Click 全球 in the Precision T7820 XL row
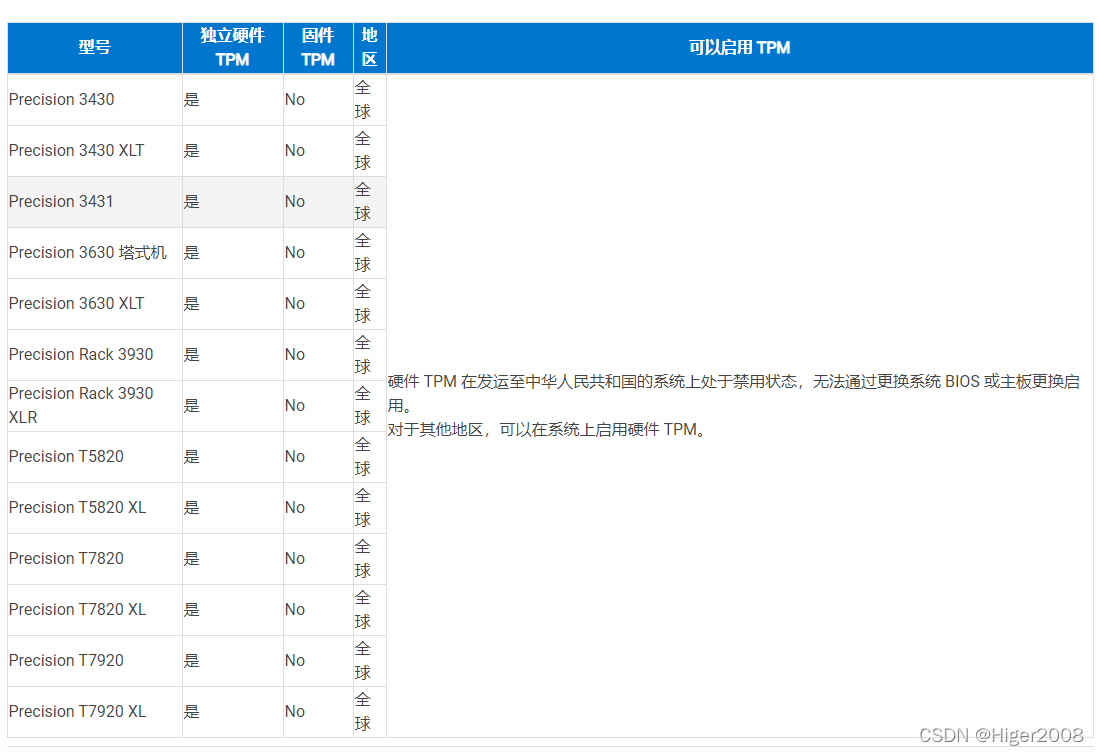Image resolution: width=1099 pixels, height=755 pixels. click(362, 610)
